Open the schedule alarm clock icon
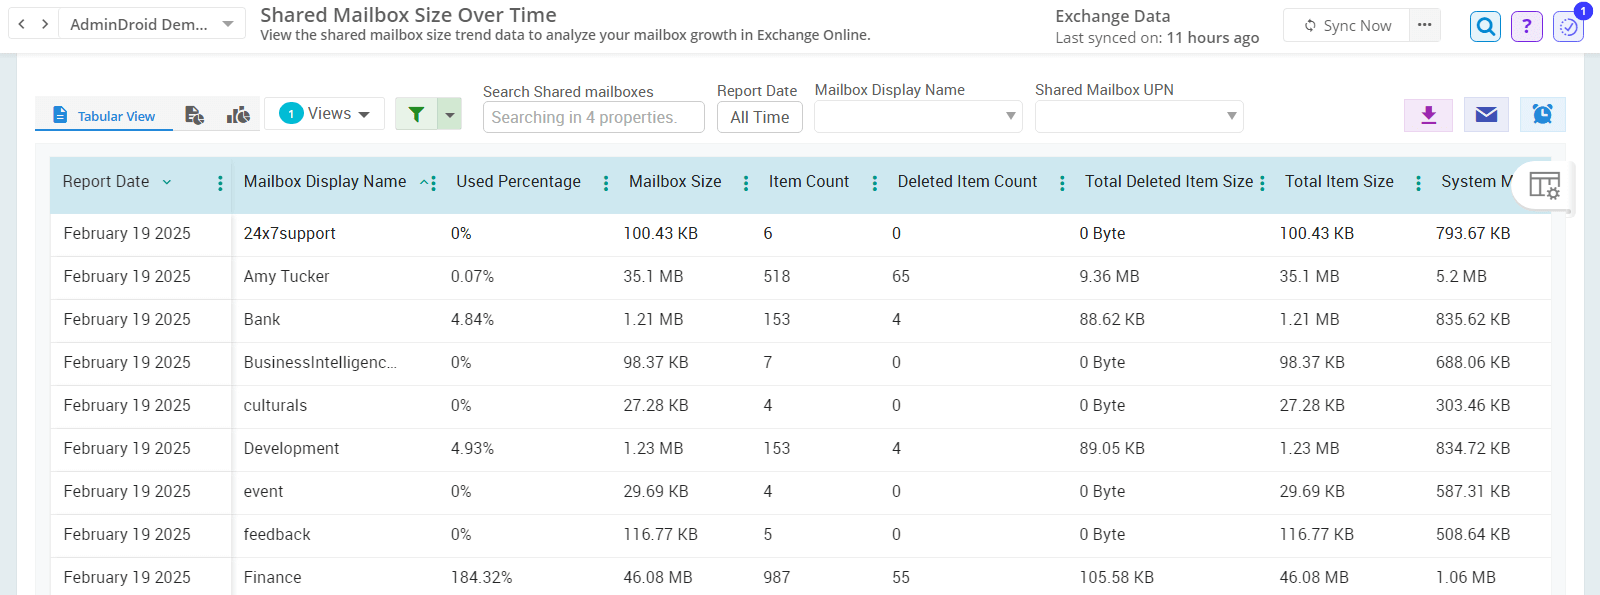The width and height of the screenshot is (1600, 595). coord(1542,115)
